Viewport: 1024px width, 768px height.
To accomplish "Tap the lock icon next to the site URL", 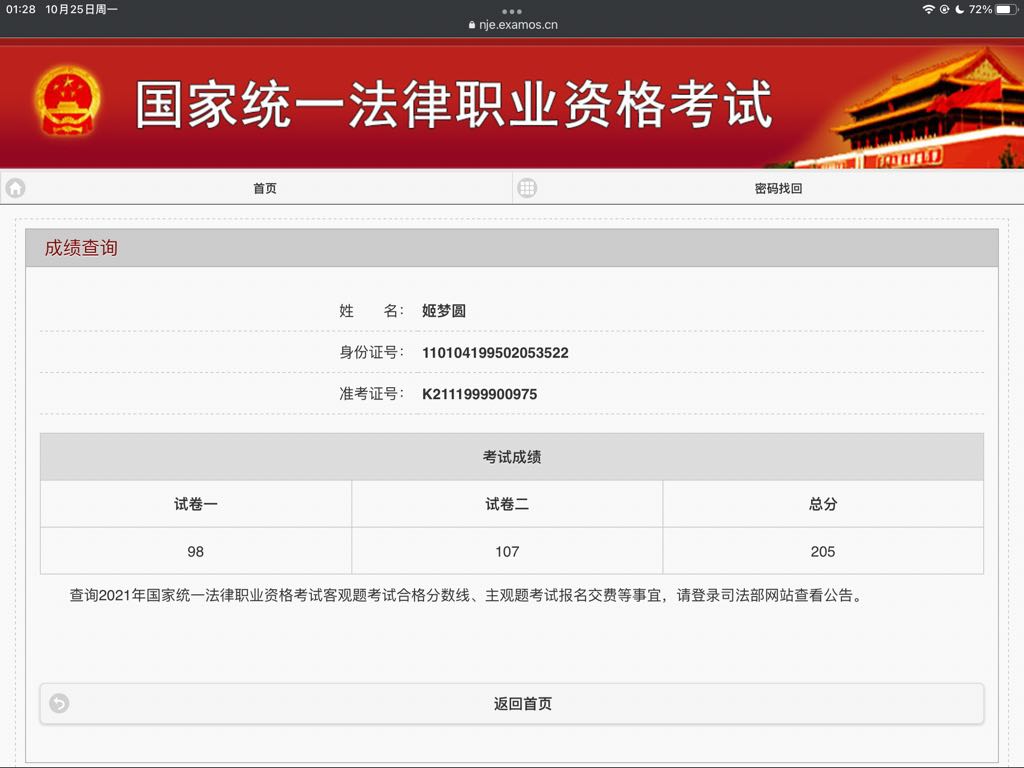I will point(472,25).
